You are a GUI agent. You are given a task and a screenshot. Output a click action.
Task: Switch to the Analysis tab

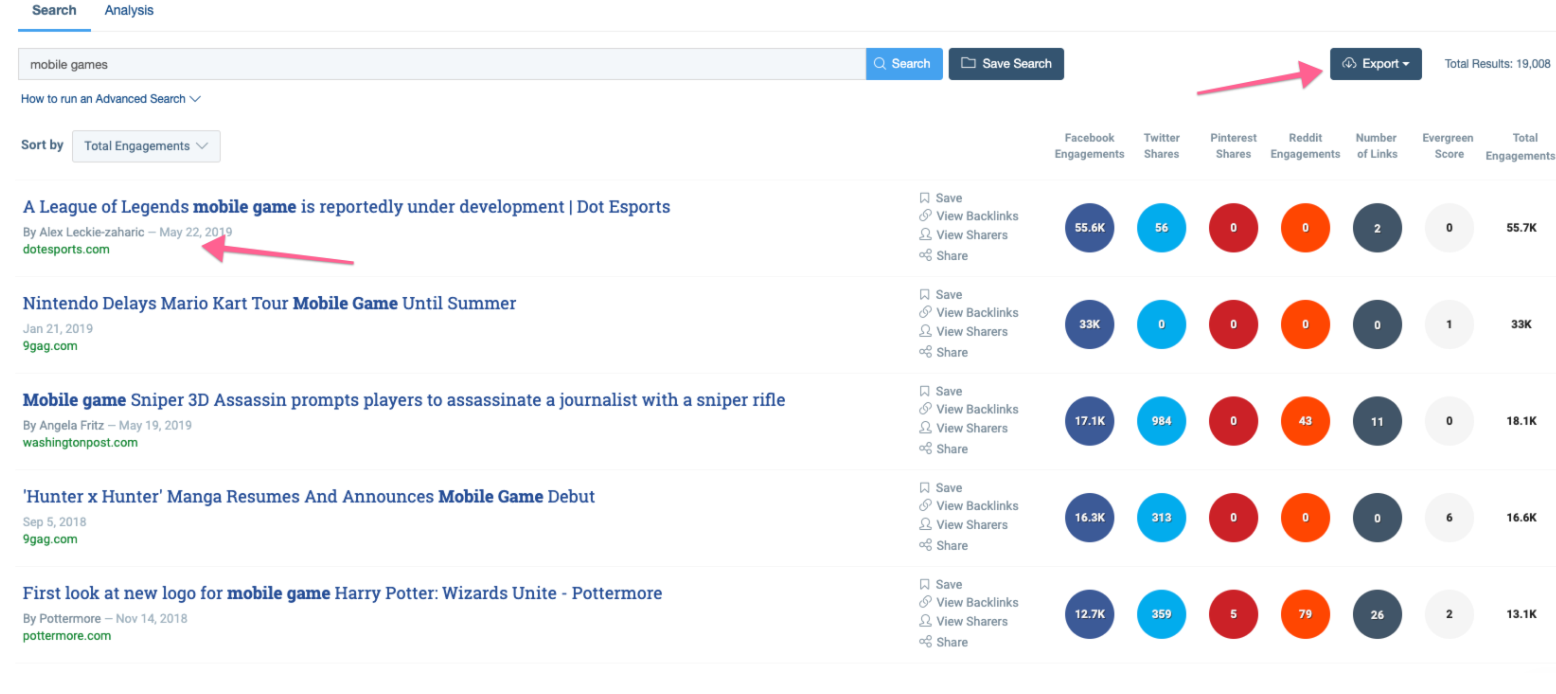pyautogui.click(x=129, y=11)
